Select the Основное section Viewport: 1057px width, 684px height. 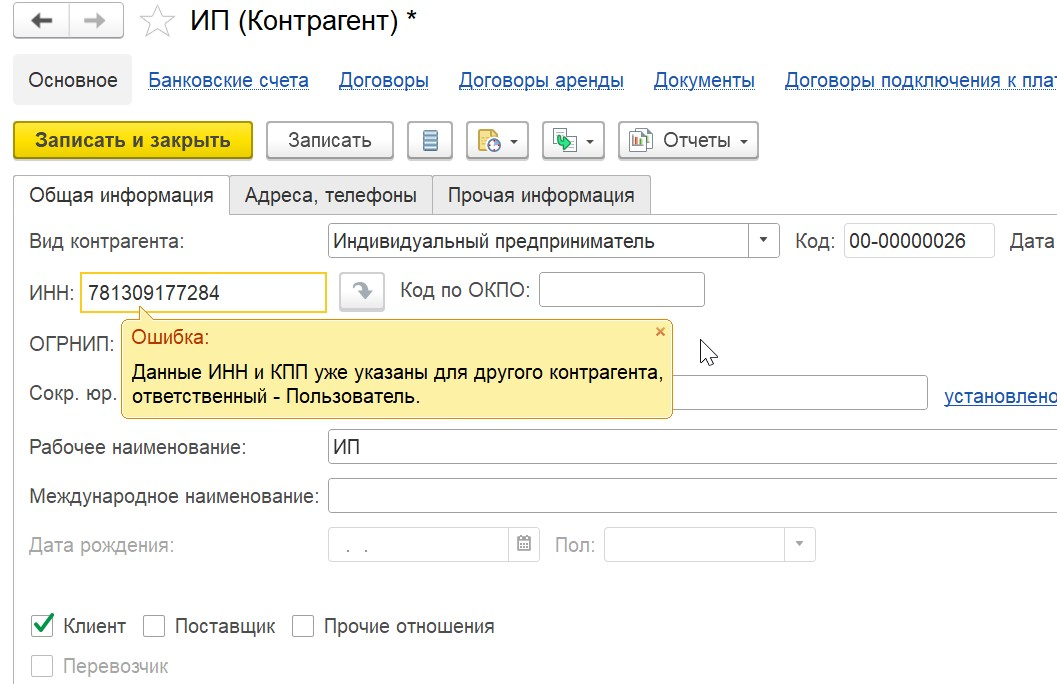click(x=73, y=80)
